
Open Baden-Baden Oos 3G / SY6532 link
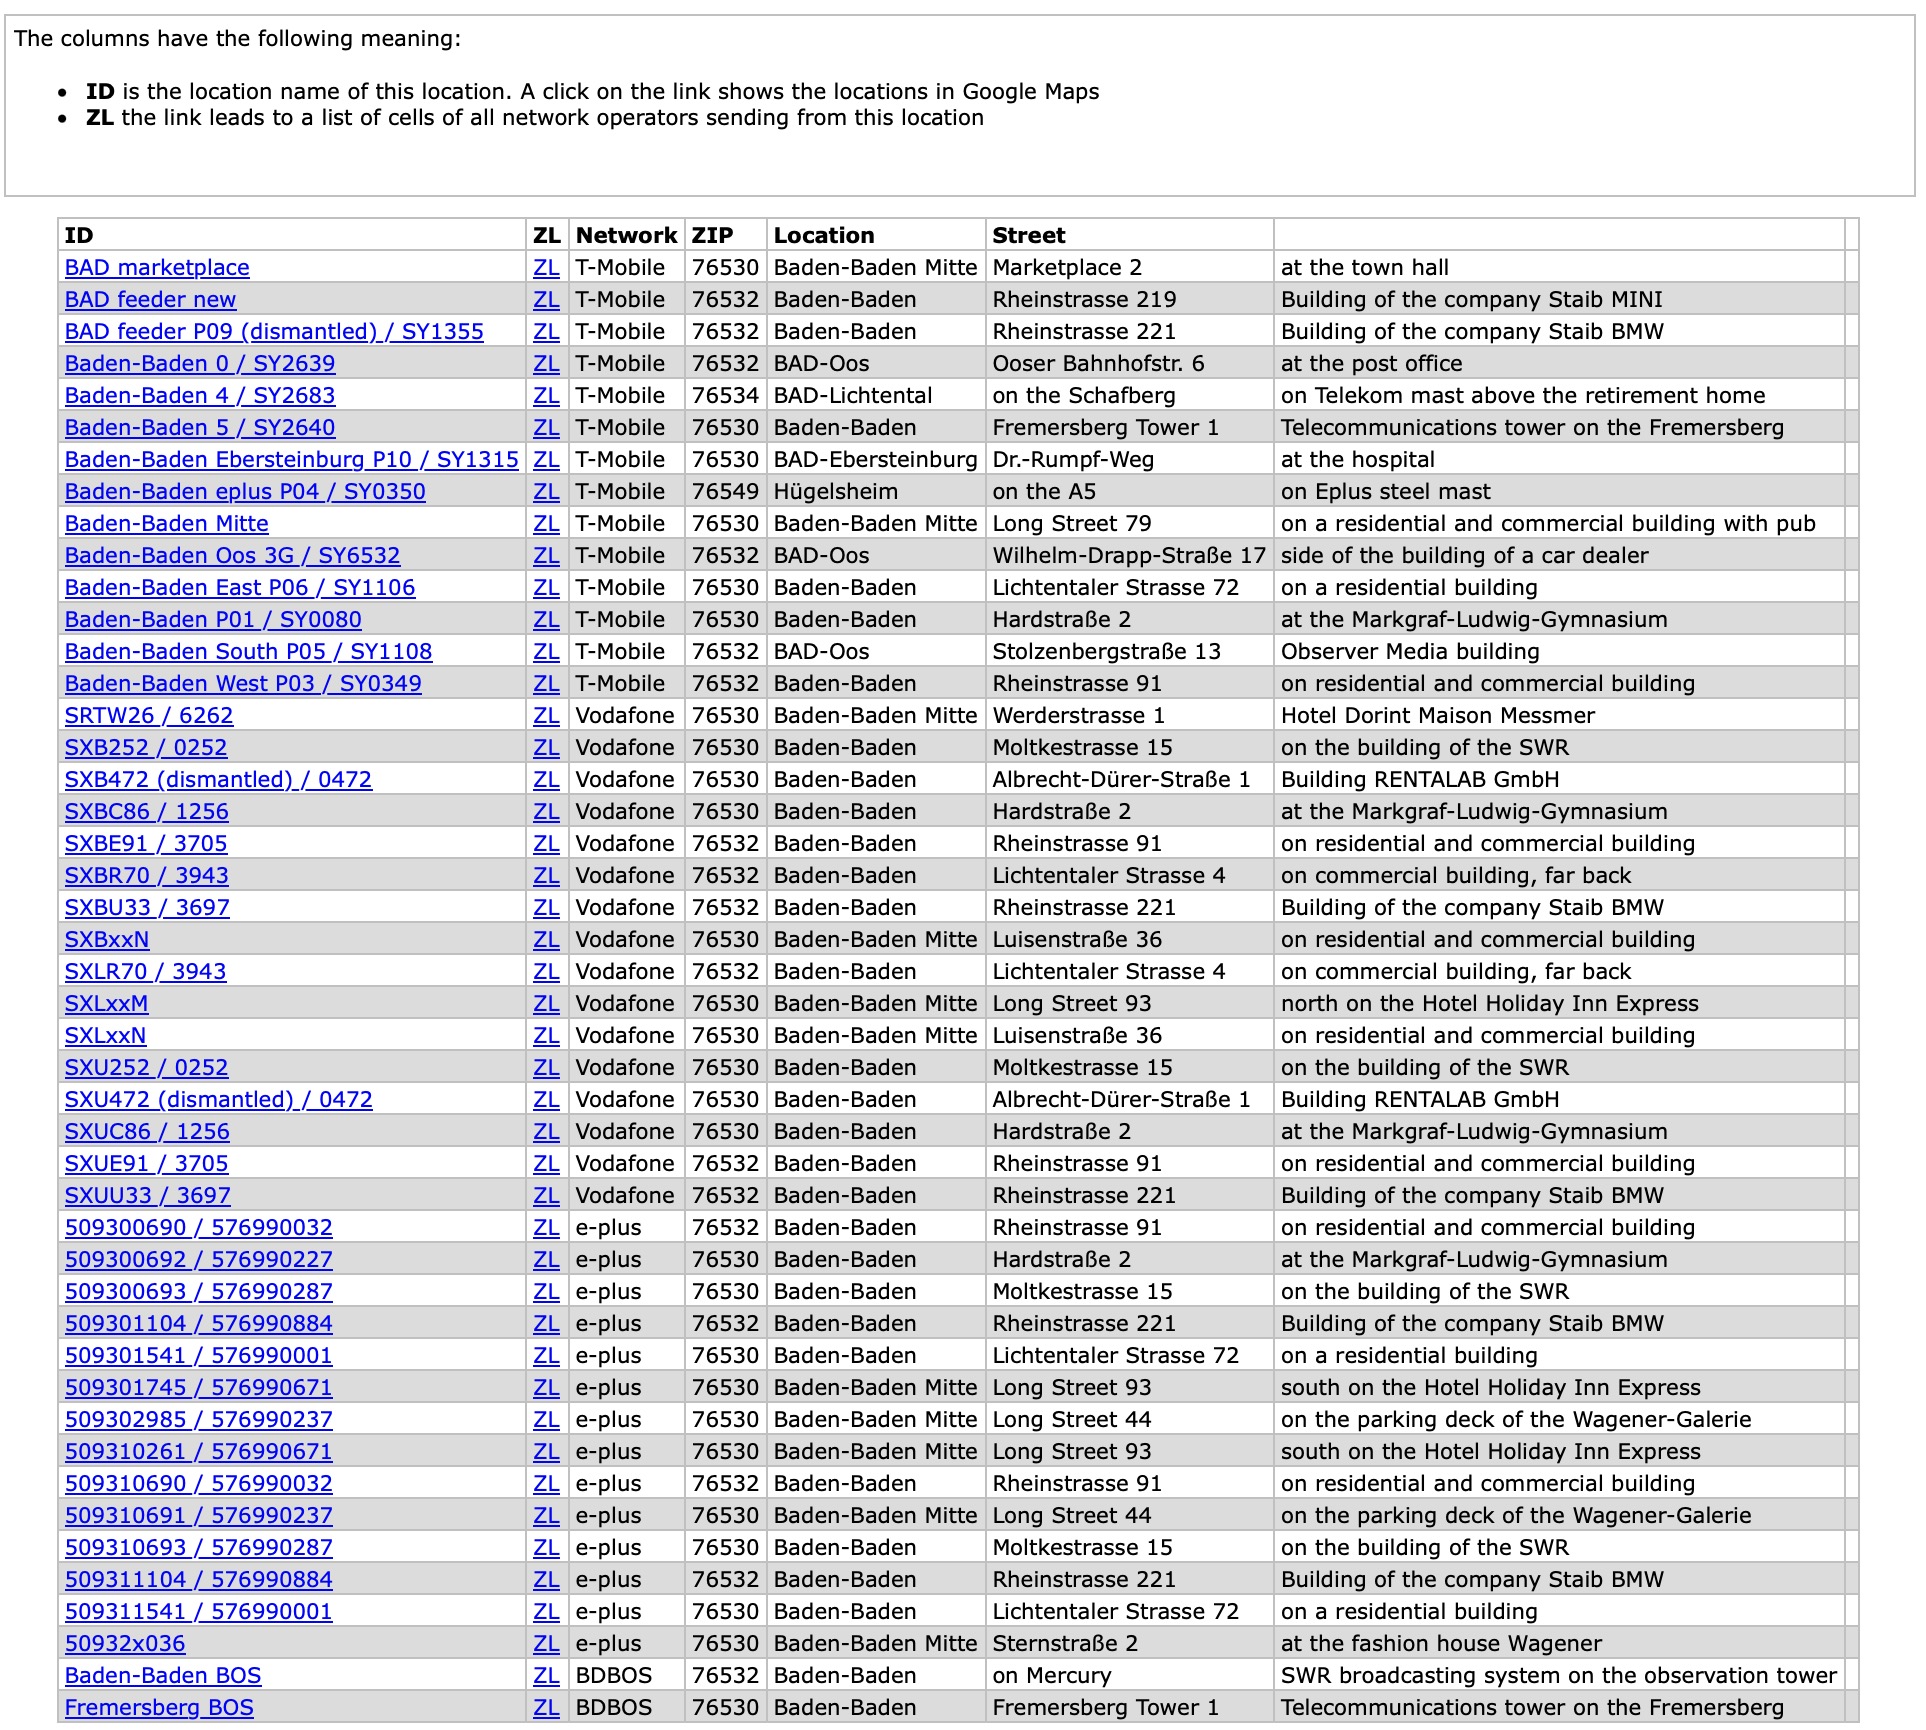pos(232,555)
